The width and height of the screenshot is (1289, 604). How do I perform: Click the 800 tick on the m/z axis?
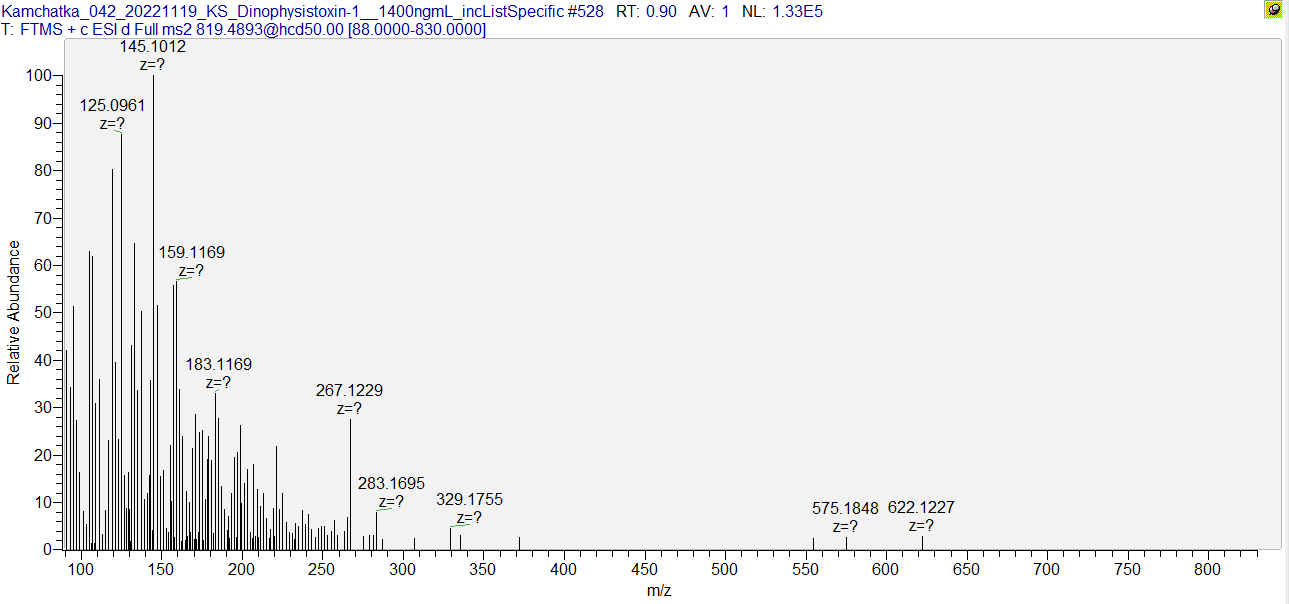[x=1208, y=569]
